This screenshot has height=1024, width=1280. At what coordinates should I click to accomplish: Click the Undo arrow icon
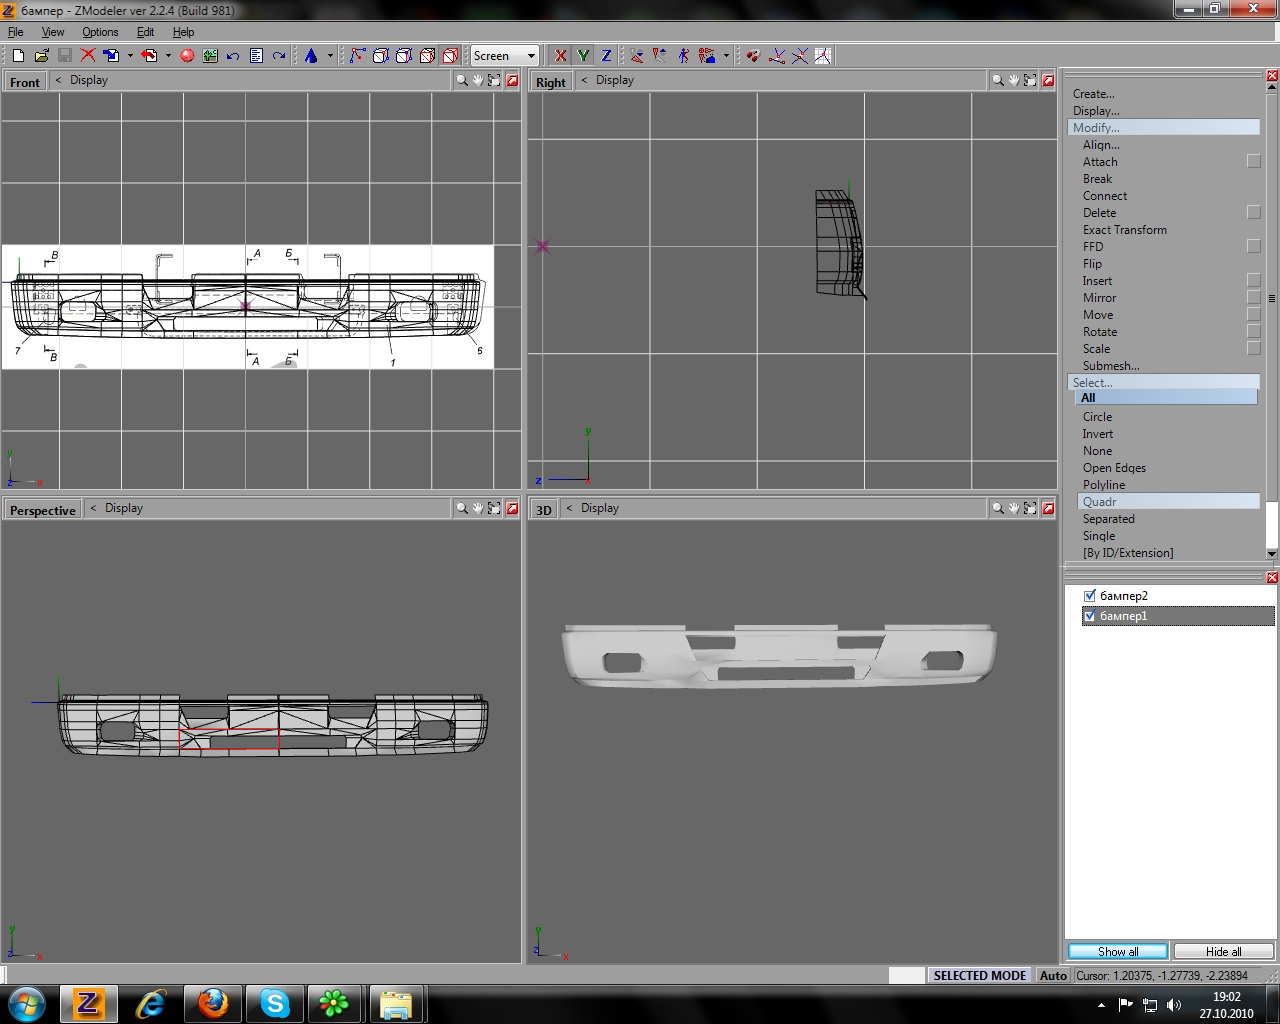tap(233, 56)
